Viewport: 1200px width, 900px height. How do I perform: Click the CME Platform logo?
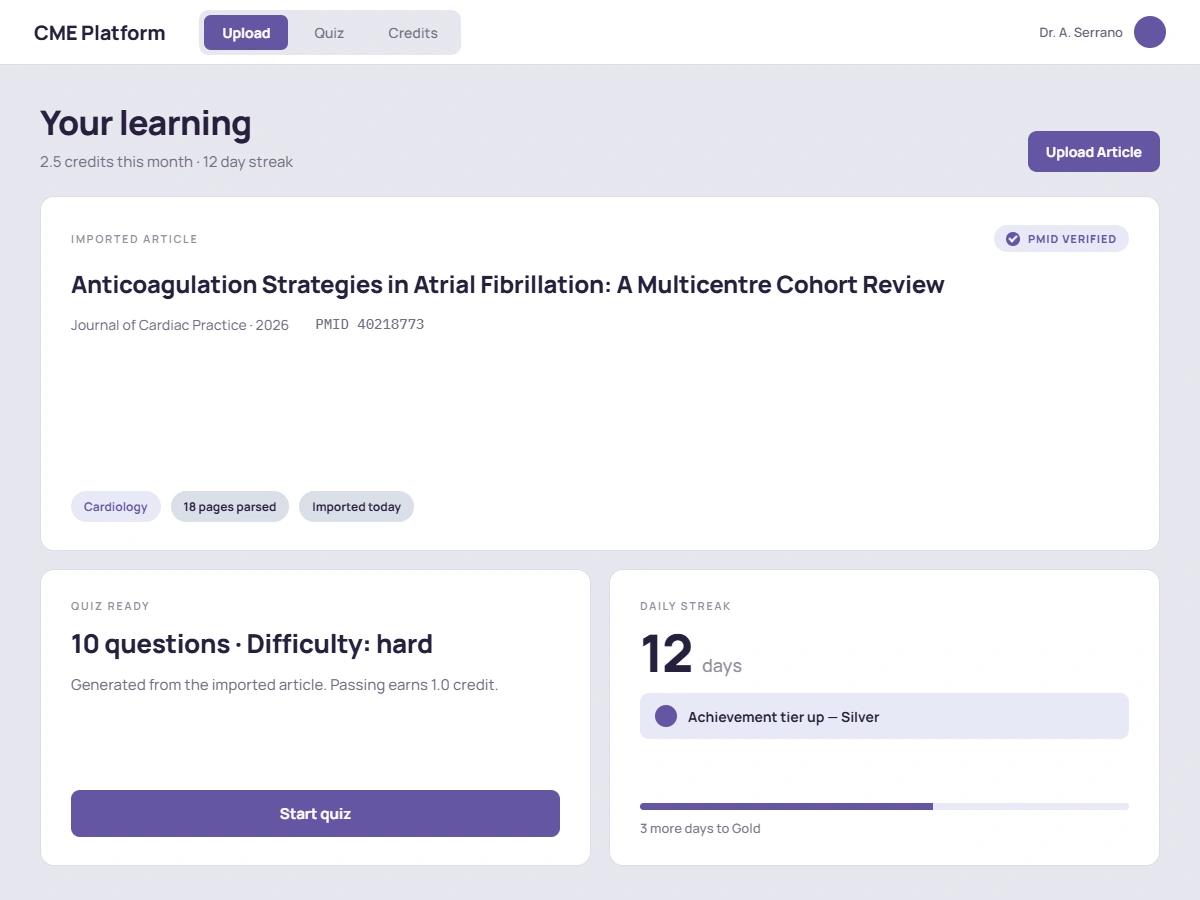click(100, 33)
